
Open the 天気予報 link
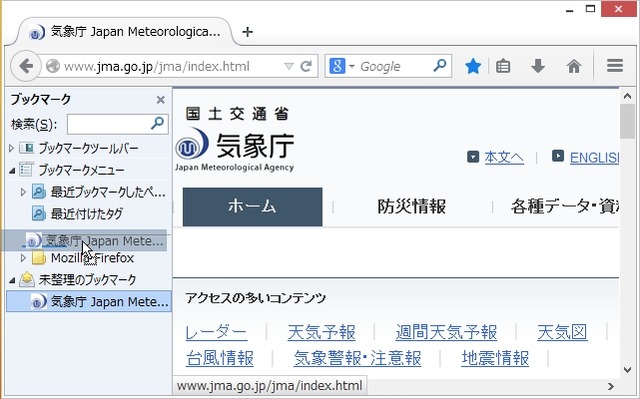(322, 332)
